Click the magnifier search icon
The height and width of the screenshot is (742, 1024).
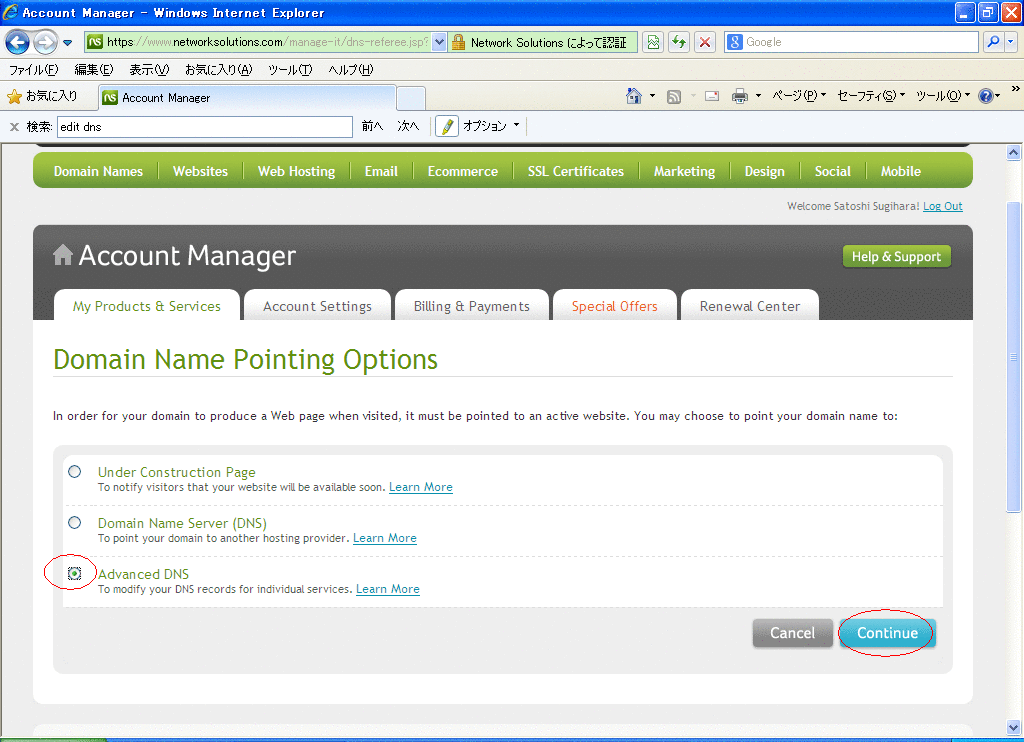tap(993, 42)
